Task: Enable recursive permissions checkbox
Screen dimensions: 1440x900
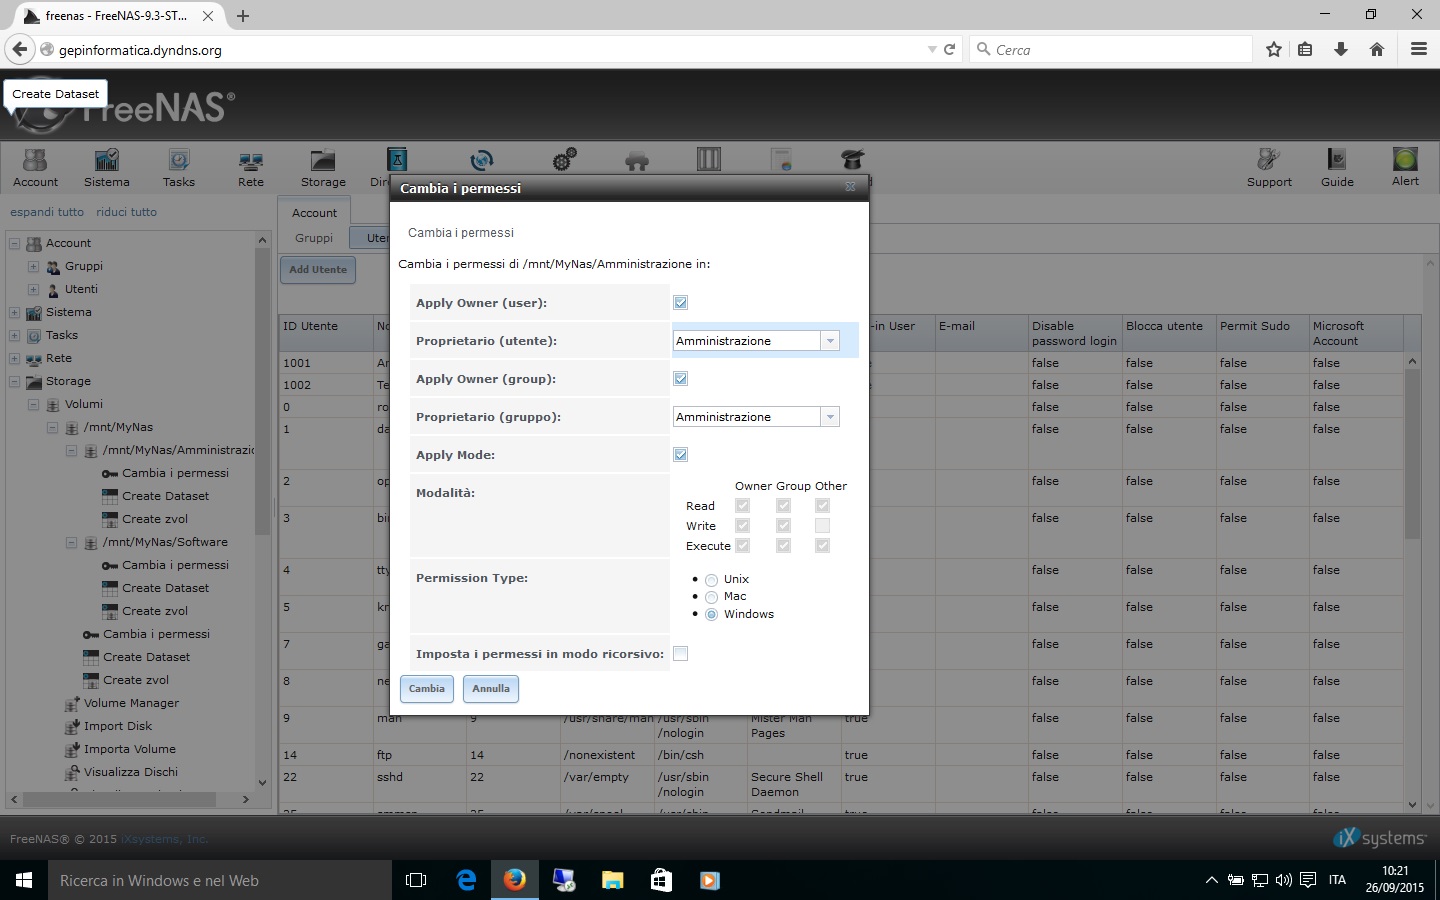Action: tap(680, 654)
